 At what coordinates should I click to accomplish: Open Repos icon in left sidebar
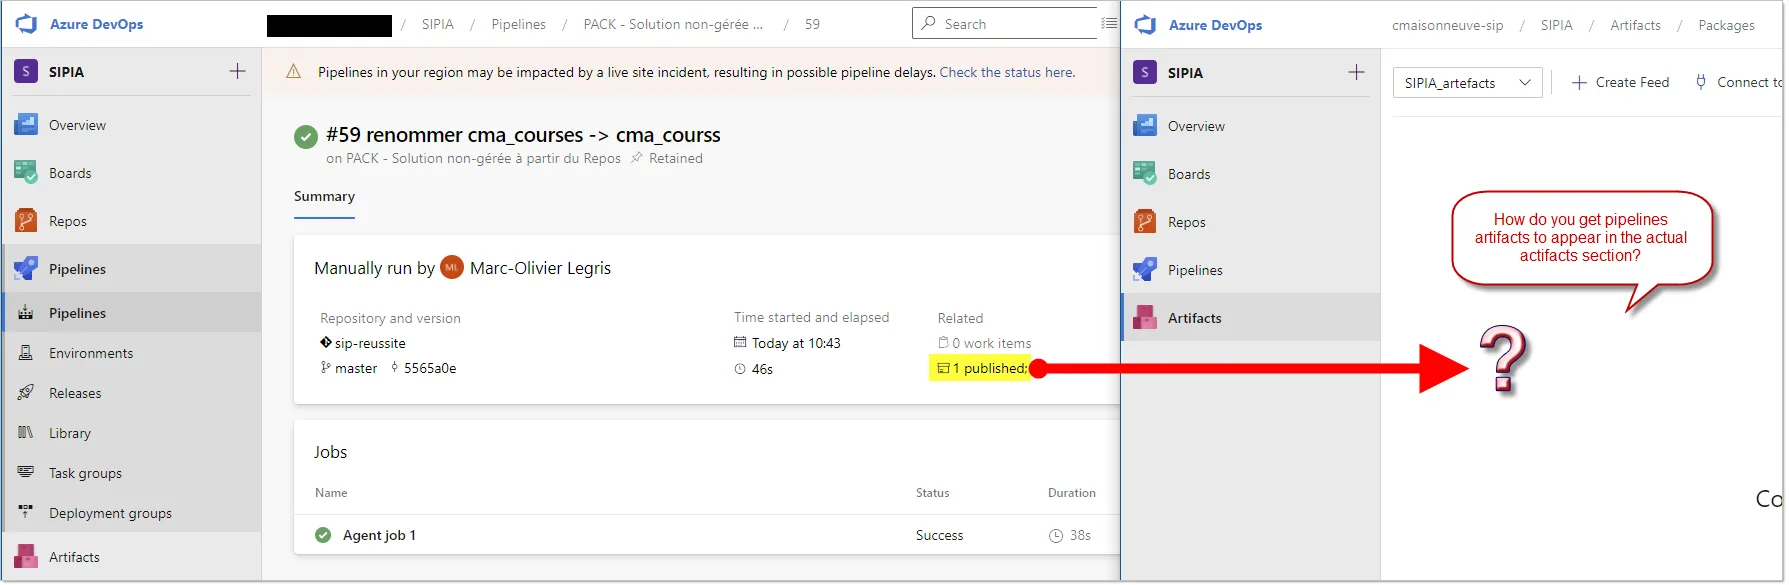(26, 221)
